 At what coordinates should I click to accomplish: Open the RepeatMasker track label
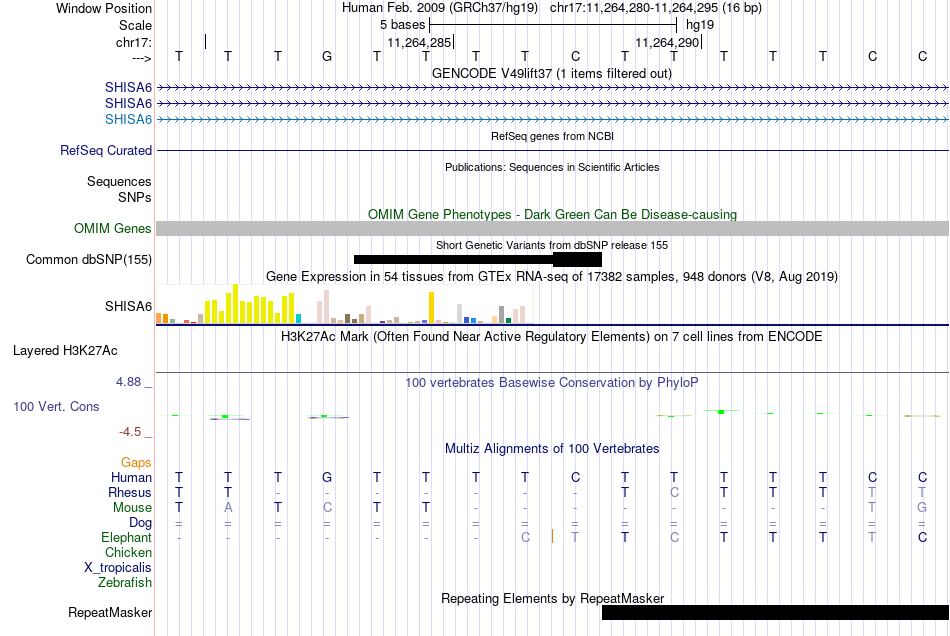[110, 612]
